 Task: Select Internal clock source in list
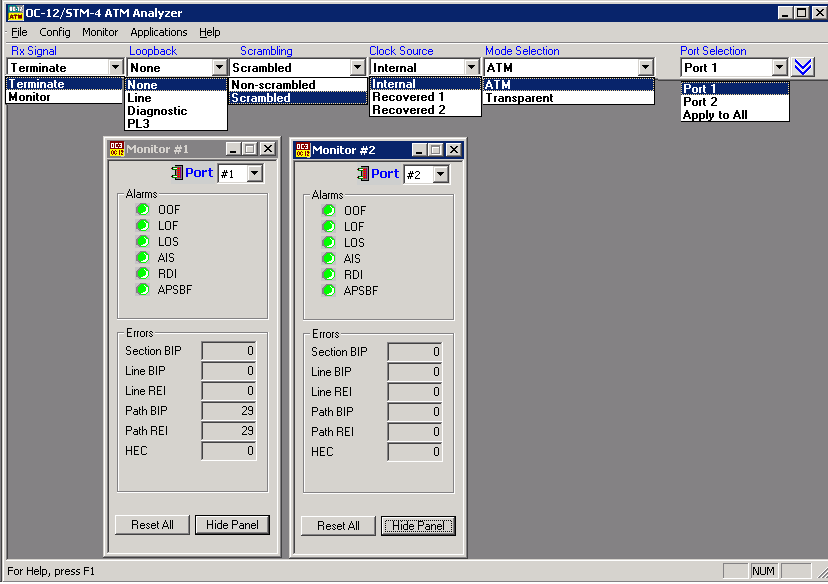point(425,84)
